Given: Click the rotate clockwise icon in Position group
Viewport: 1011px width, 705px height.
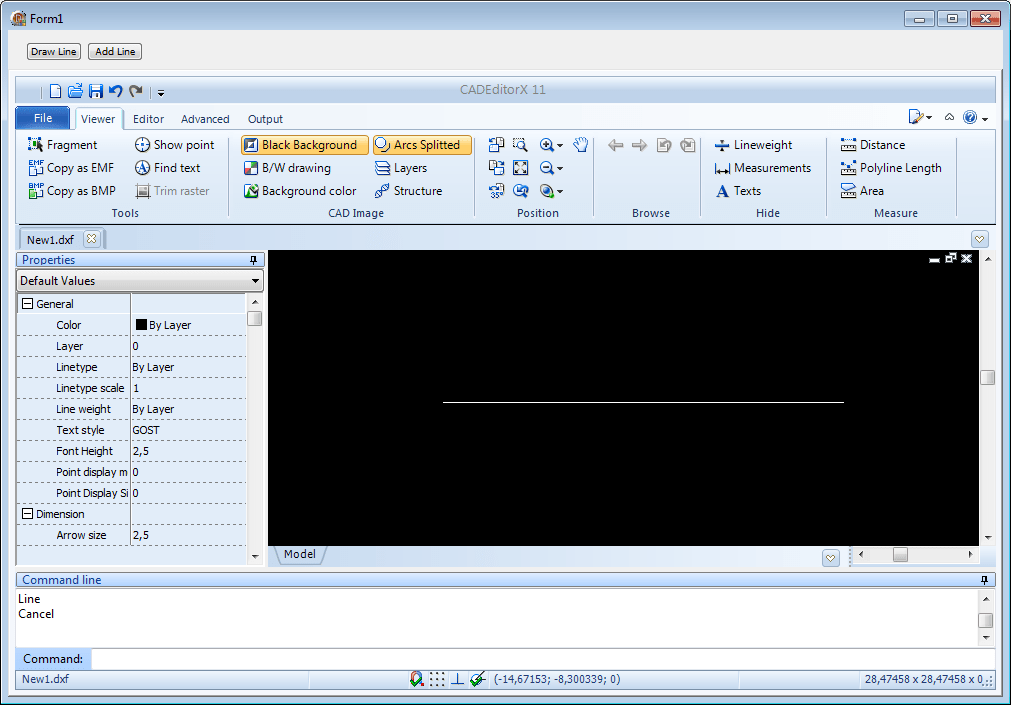Looking at the screenshot, I should (x=496, y=168).
